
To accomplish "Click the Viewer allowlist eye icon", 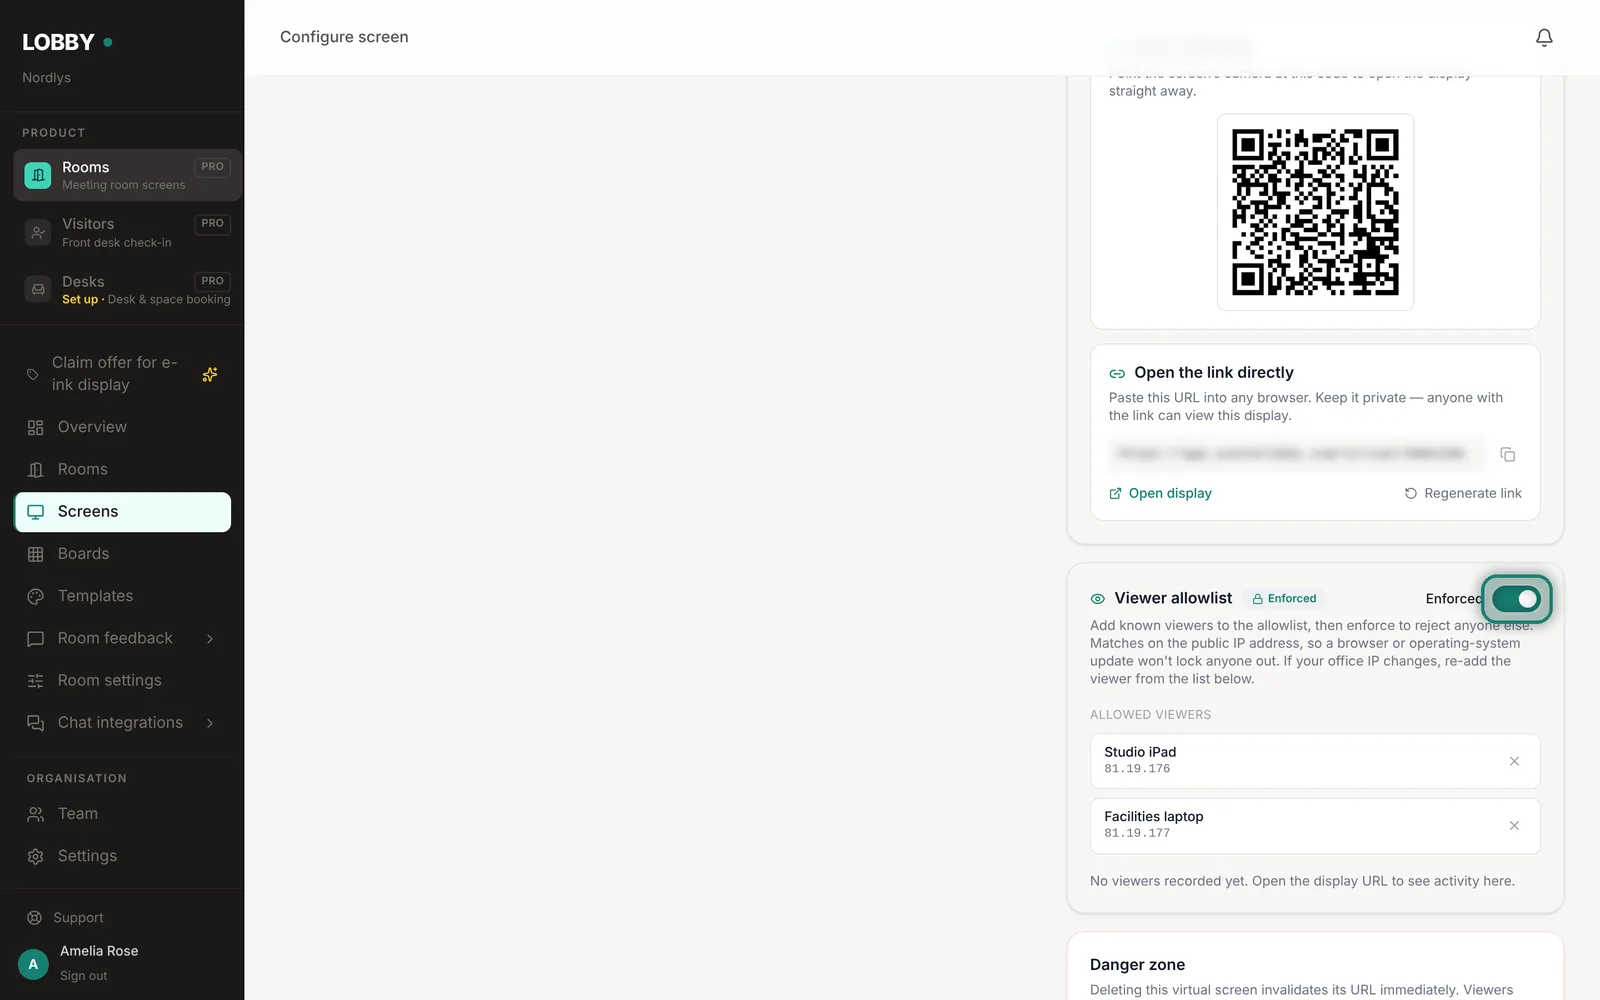I will [x=1098, y=599].
